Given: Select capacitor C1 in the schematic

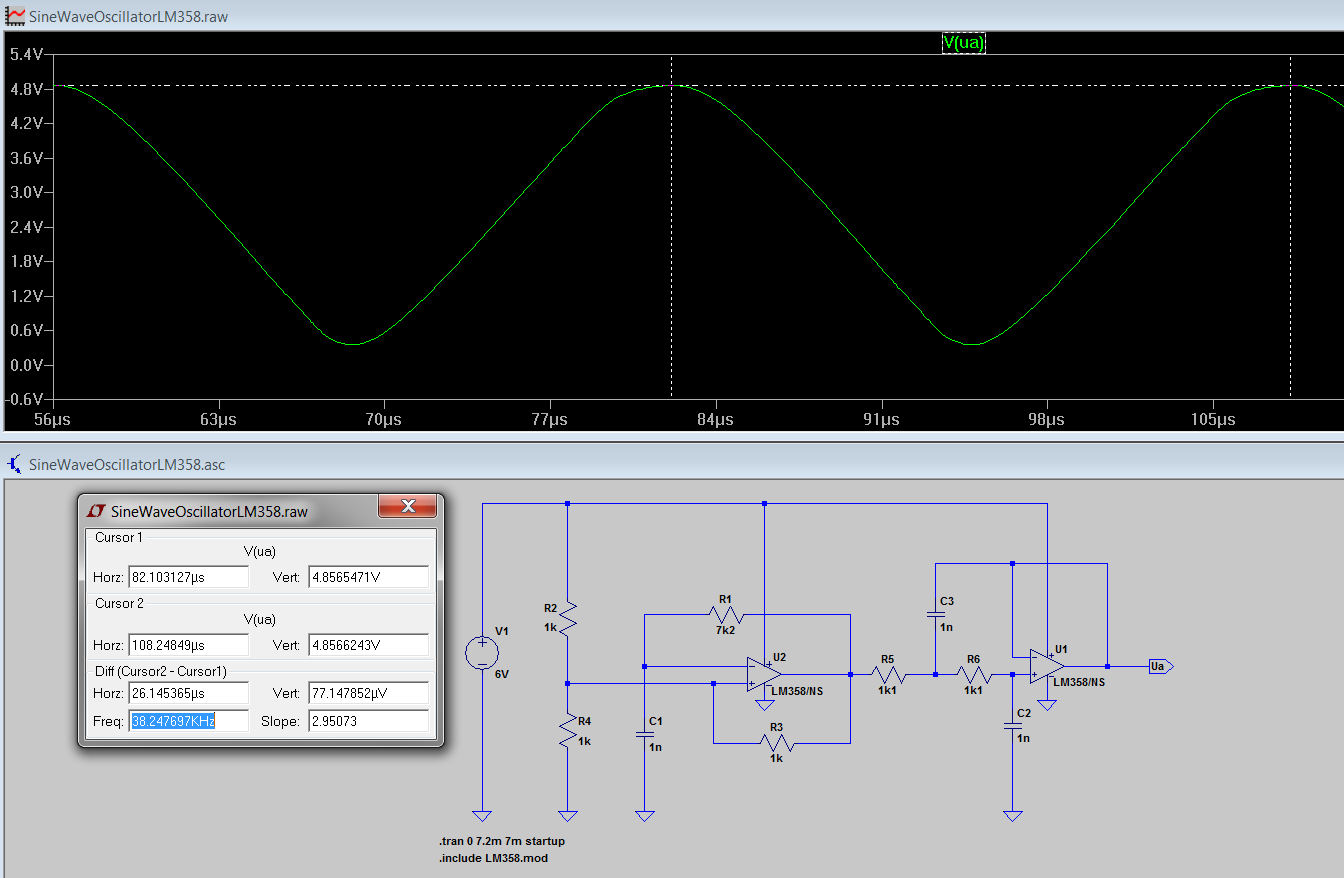Looking at the screenshot, I should 645,734.
